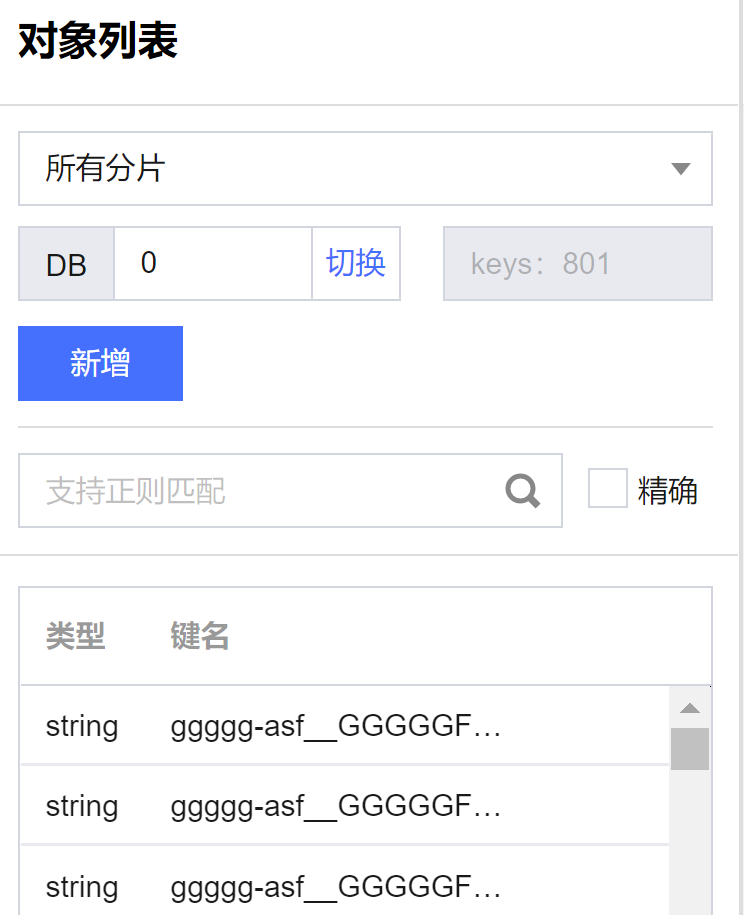Focus the DB number input field
Image resolution: width=744 pixels, height=915 pixels.
click(213, 263)
